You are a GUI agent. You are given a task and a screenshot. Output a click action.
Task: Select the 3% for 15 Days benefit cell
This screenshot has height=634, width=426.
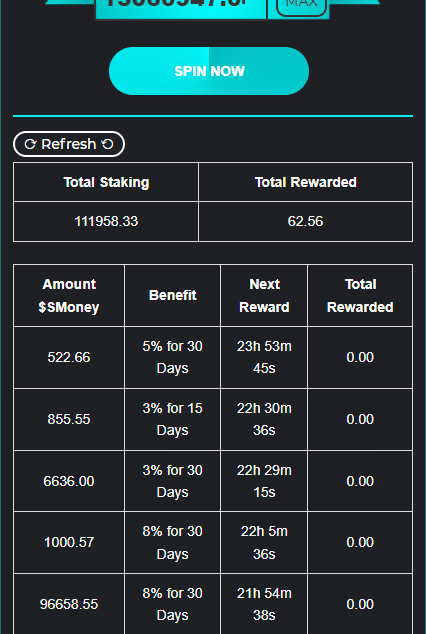[x=173, y=419]
